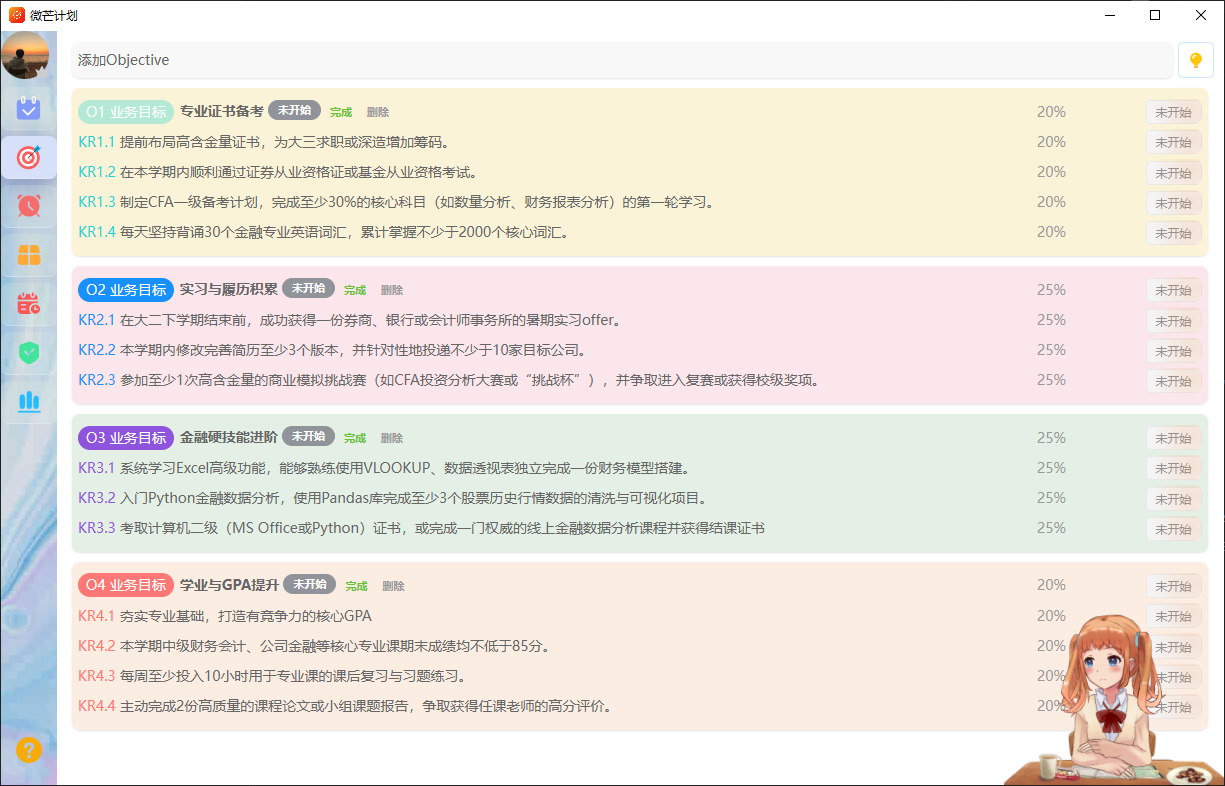Click the right-side 未开始 button on O2 header row

[x=1173, y=290]
